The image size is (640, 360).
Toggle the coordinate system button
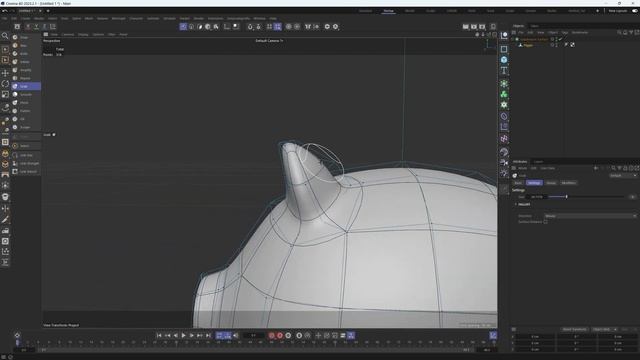pos(53,27)
